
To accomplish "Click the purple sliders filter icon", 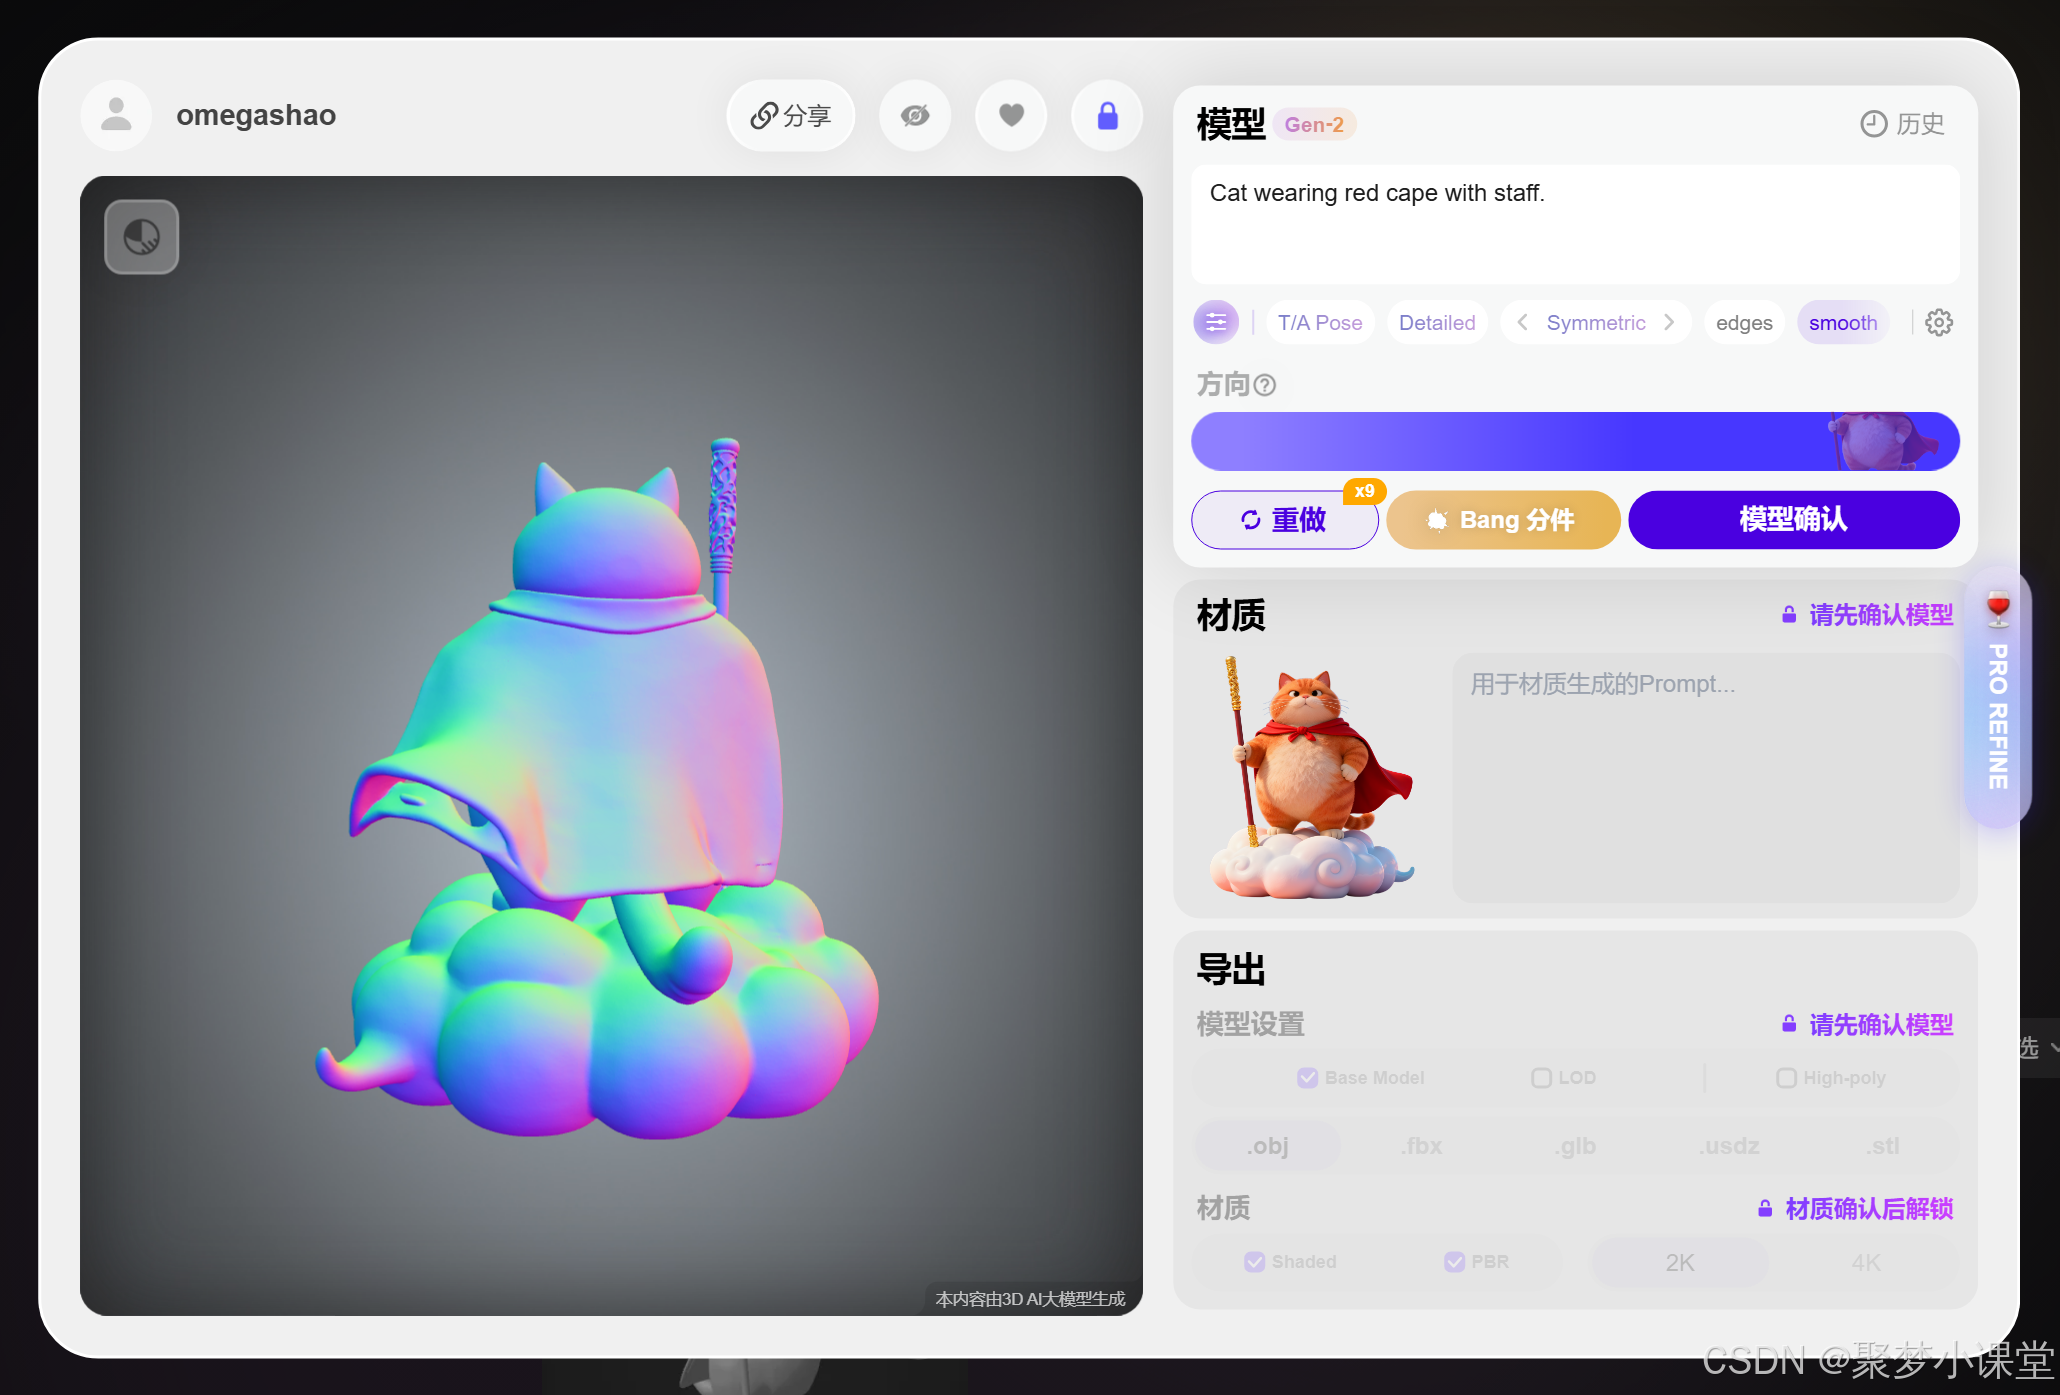I will point(1216,322).
